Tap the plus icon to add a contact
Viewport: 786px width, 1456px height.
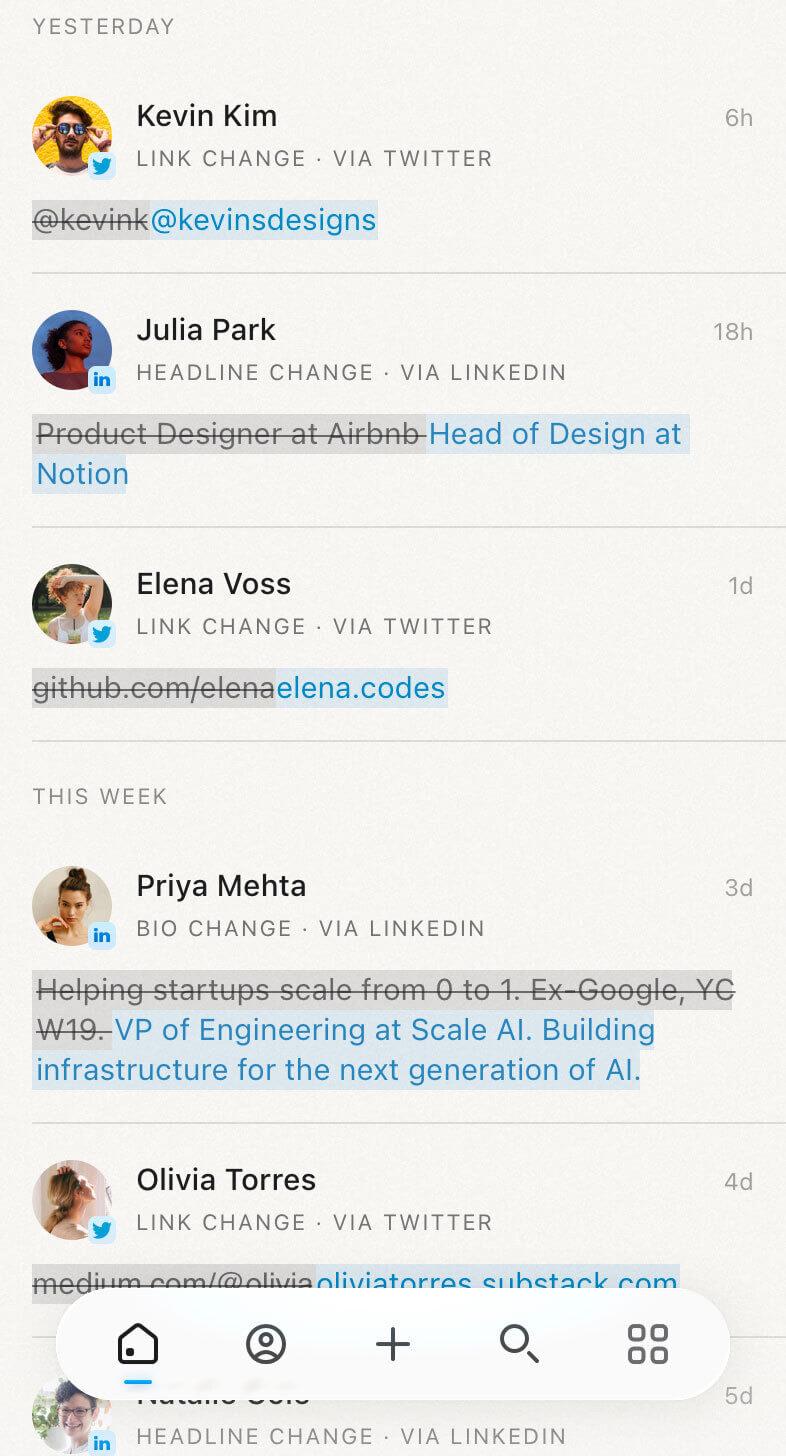point(393,1345)
